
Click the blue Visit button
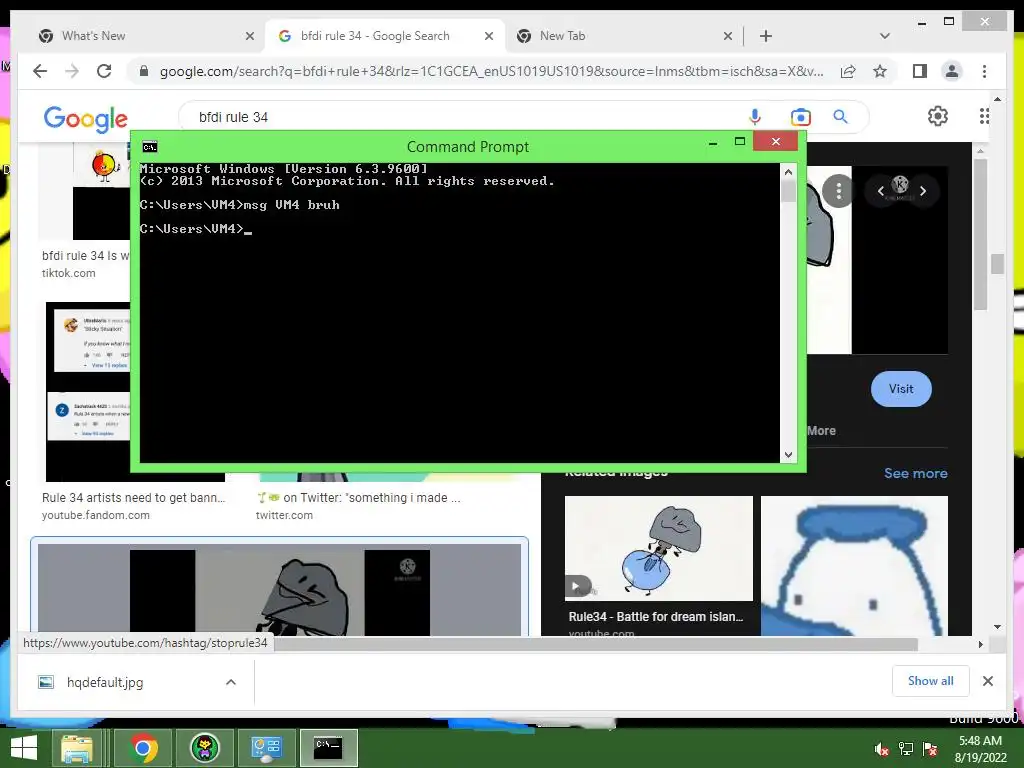[901, 389]
